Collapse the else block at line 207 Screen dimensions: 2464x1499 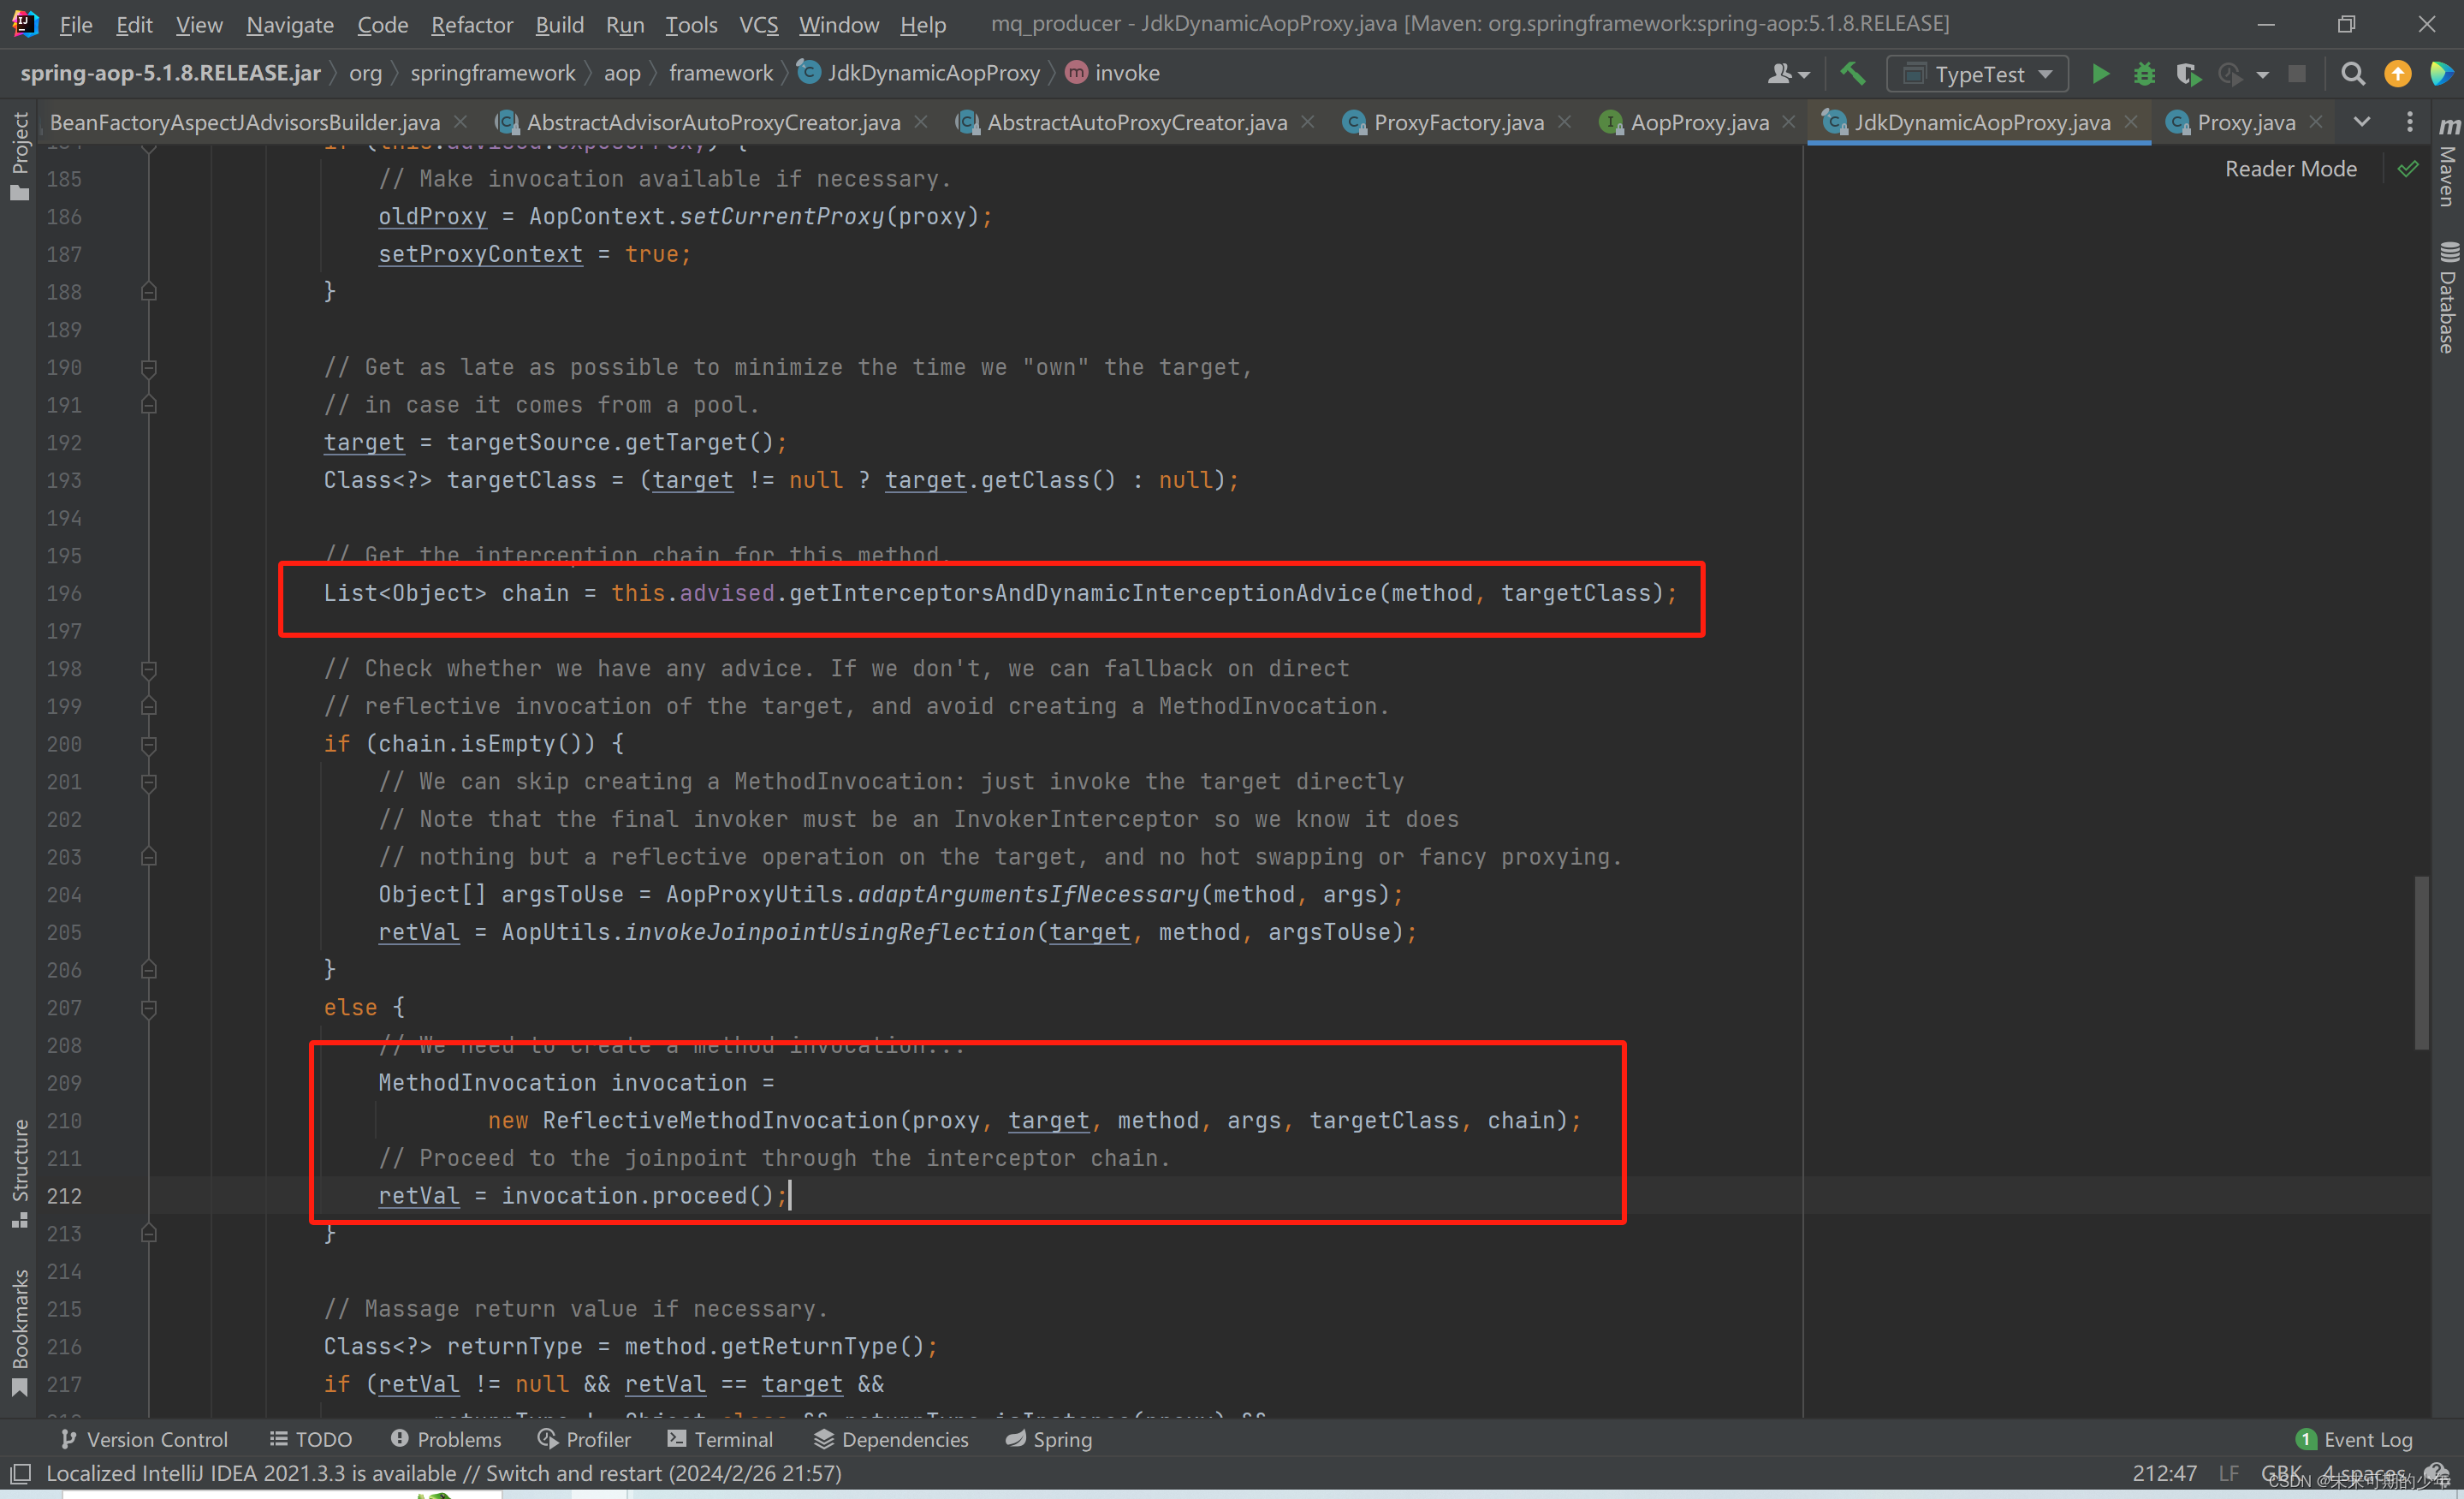(149, 1008)
